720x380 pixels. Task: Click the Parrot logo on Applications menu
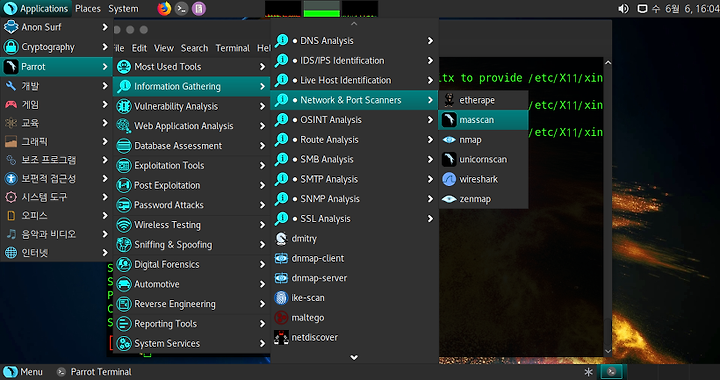click(x=10, y=9)
